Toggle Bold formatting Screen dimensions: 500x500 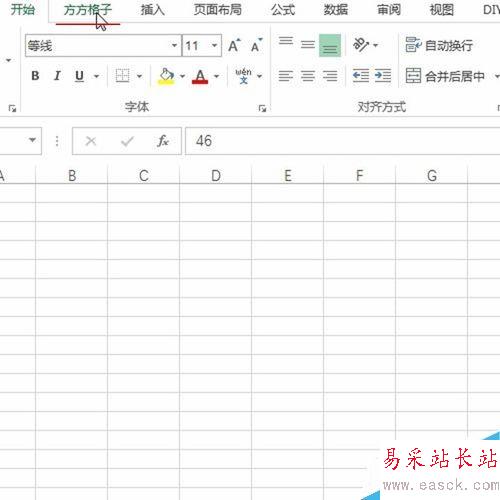pyautogui.click(x=35, y=76)
